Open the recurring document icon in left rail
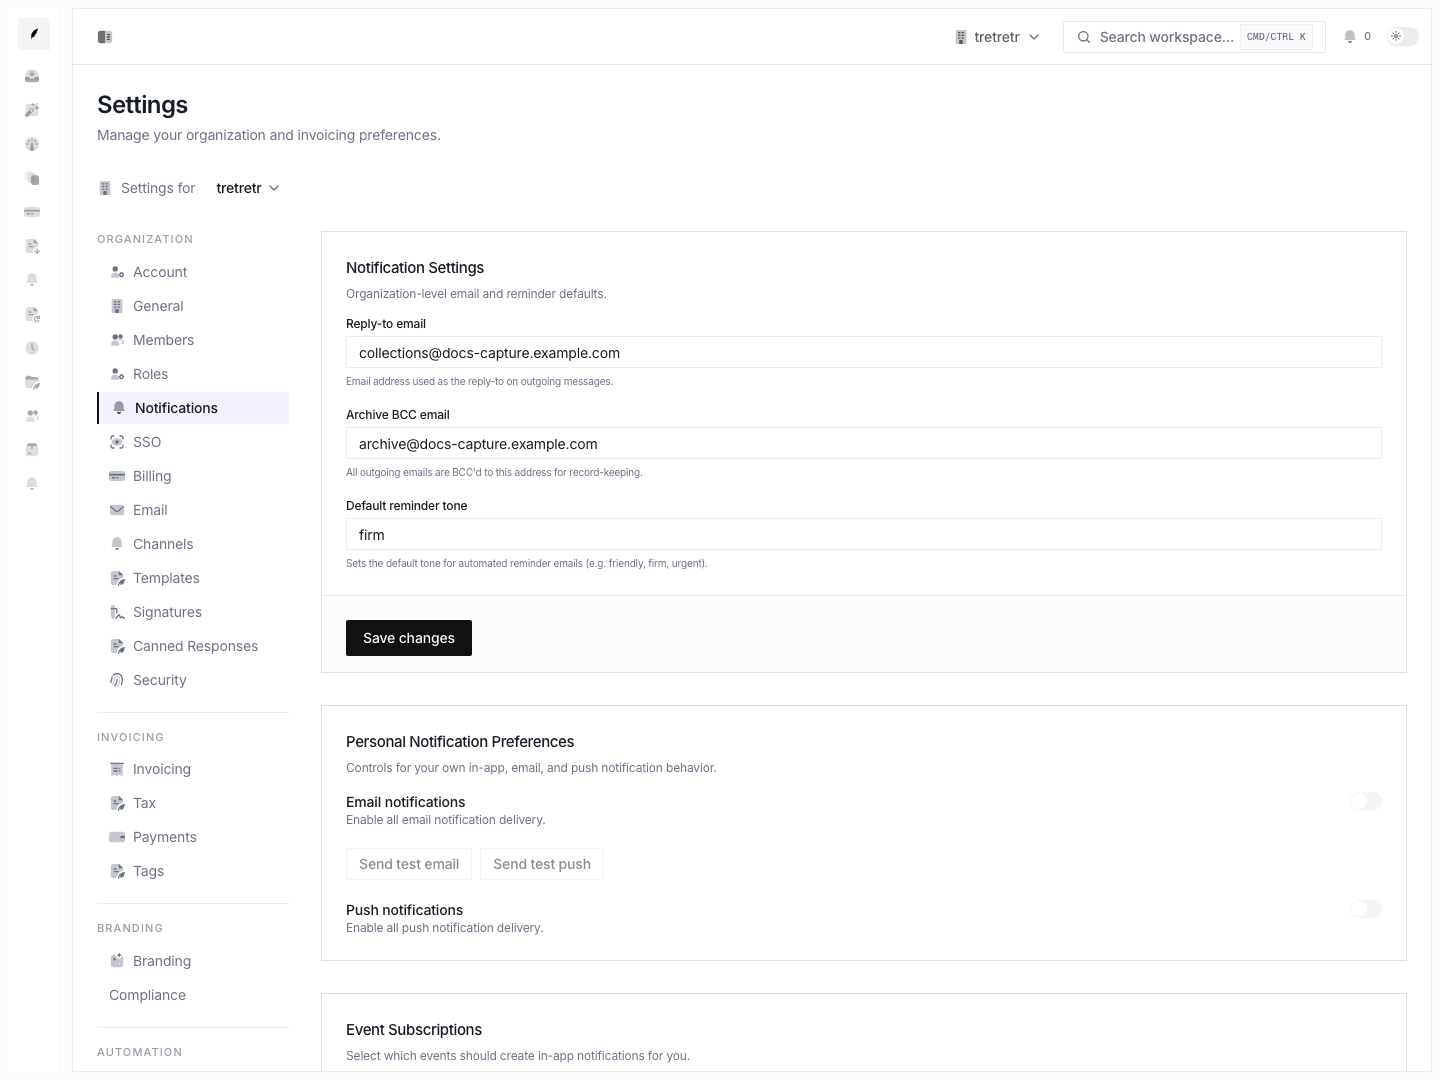The height and width of the screenshot is (1080, 1440). click(32, 314)
